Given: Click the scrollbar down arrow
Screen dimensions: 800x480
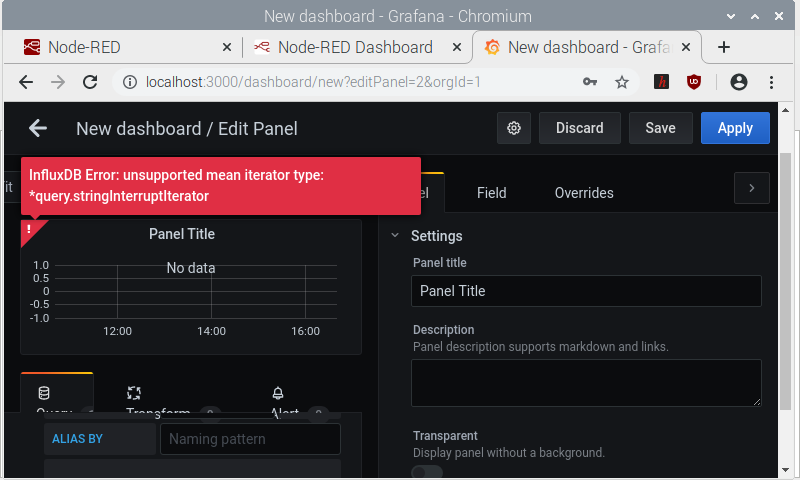Looking at the screenshot, I should tap(786, 470).
